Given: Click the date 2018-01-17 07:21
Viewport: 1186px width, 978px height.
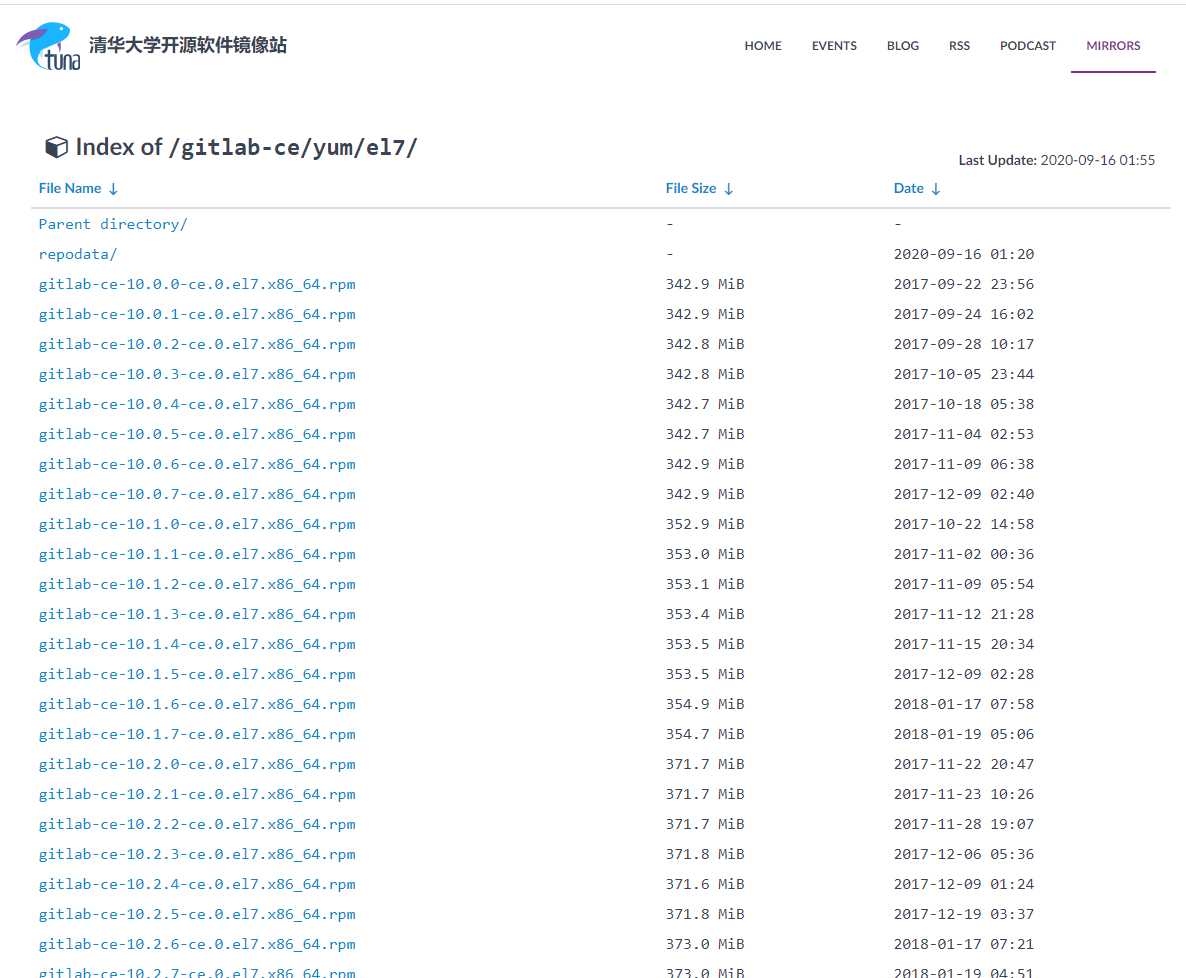Looking at the screenshot, I should (x=964, y=944).
